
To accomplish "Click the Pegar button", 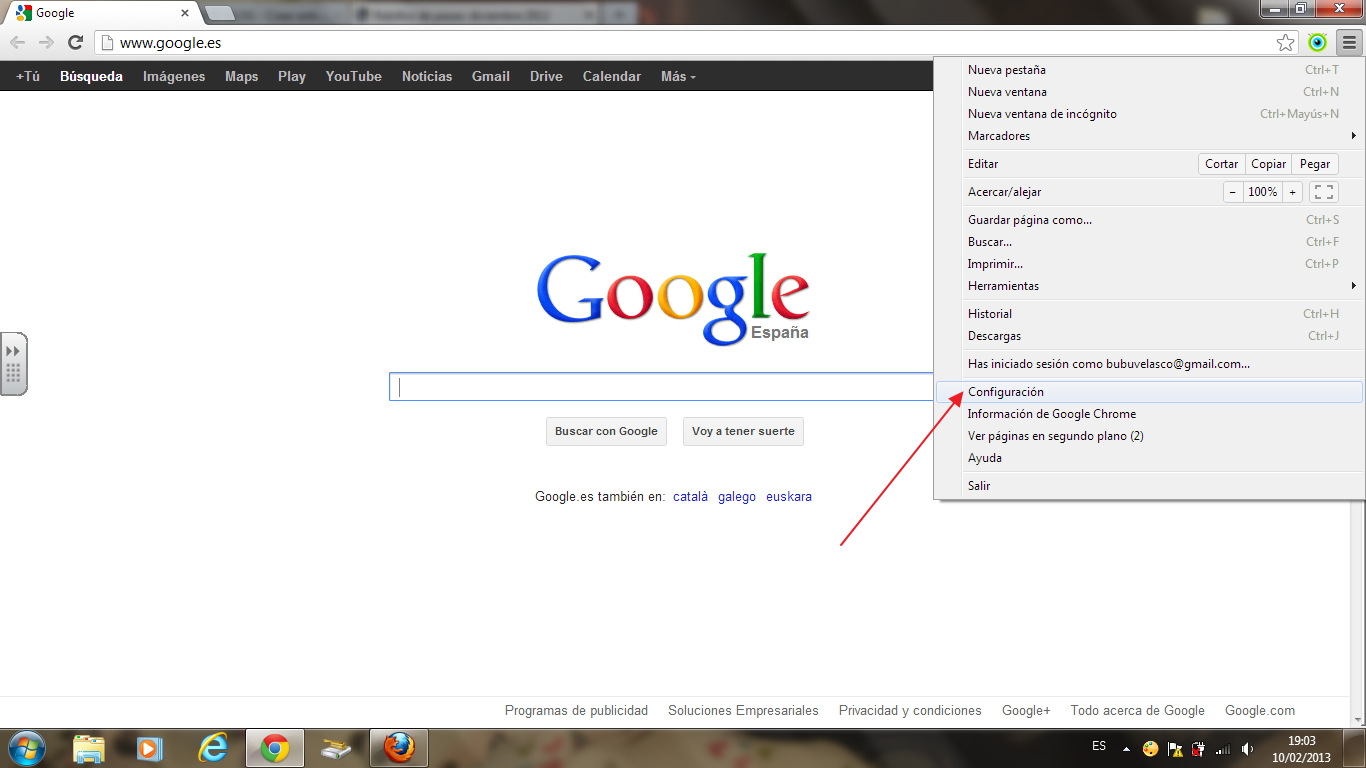I will coord(1315,164).
